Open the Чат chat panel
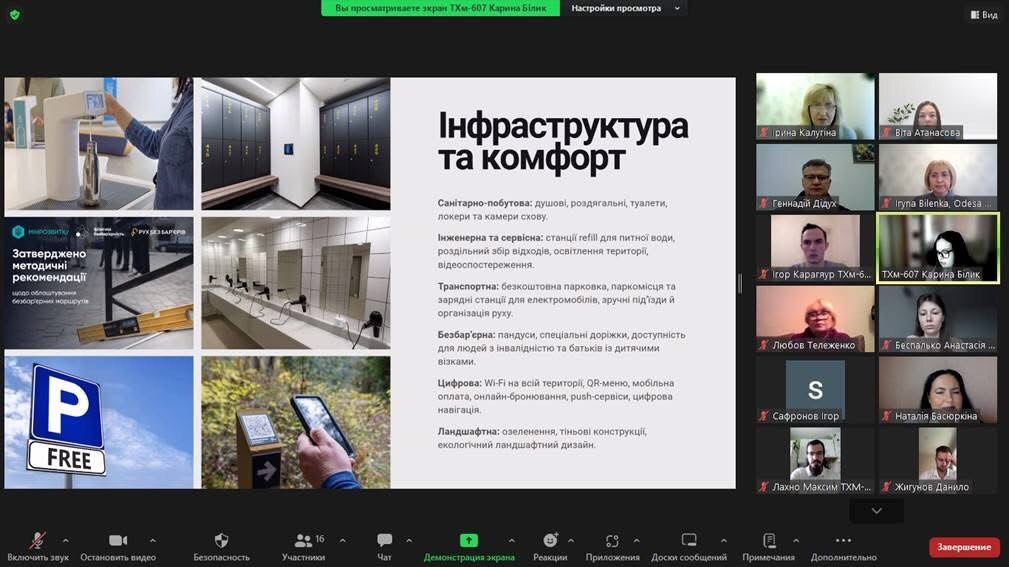Image resolution: width=1009 pixels, height=567 pixels. click(384, 541)
